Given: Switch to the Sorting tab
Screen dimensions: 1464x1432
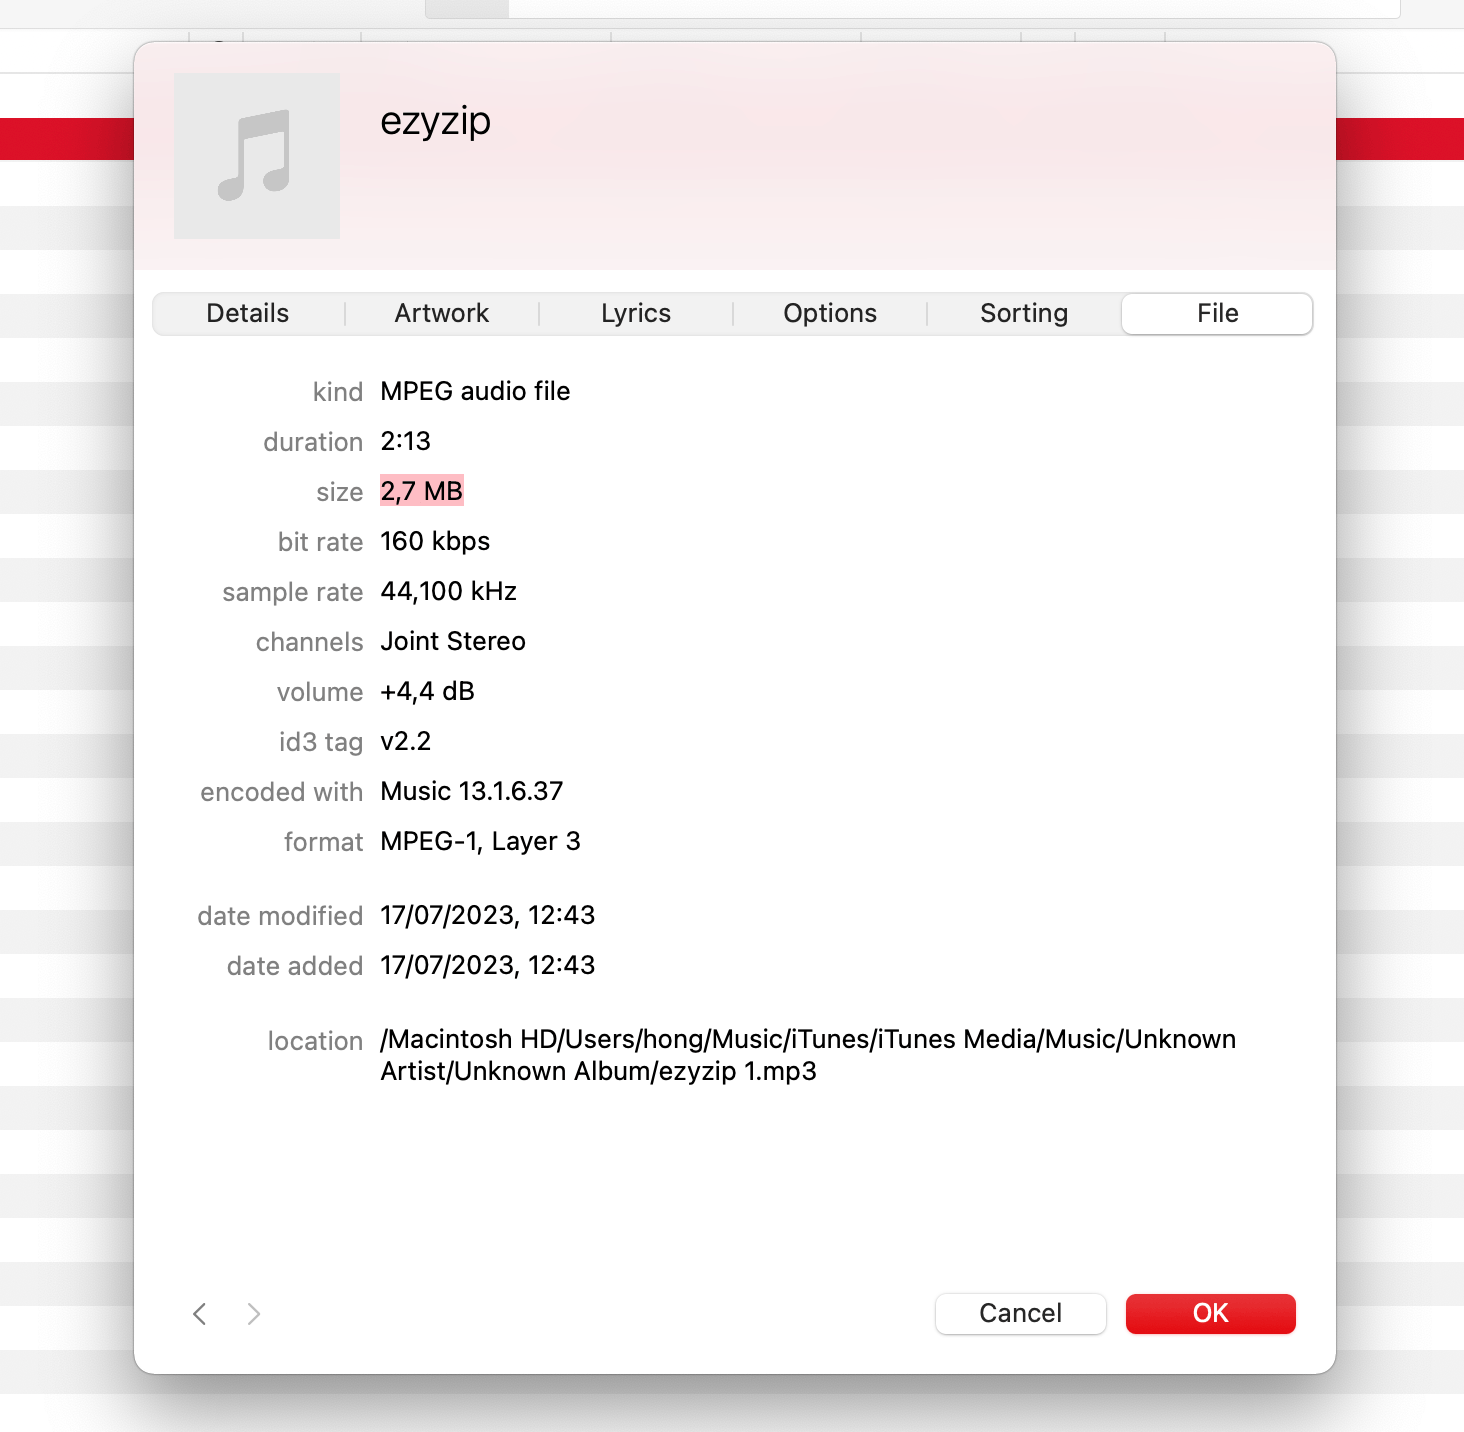Looking at the screenshot, I should (1024, 313).
